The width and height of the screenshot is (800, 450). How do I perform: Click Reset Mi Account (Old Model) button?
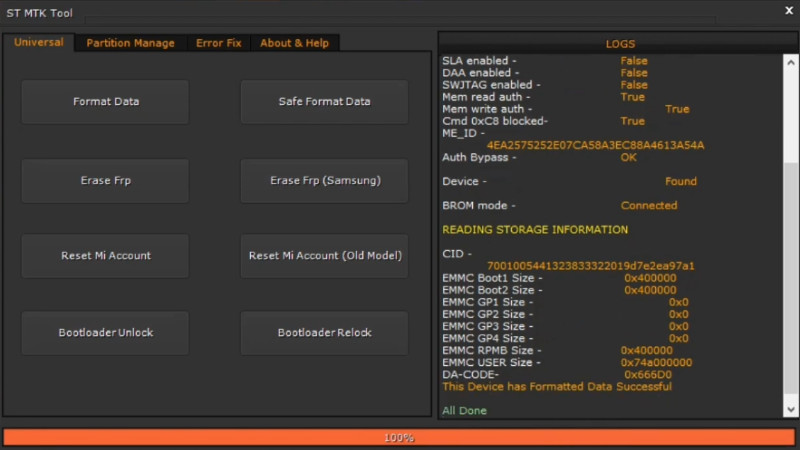[324, 256]
